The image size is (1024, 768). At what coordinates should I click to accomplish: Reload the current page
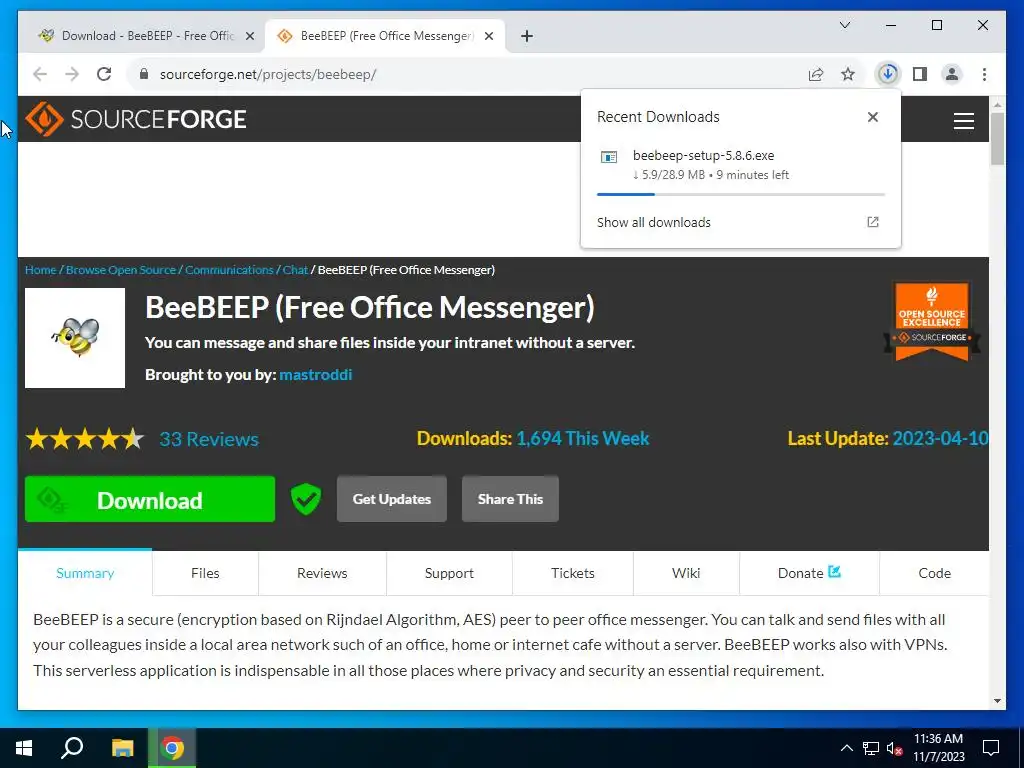(104, 74)
